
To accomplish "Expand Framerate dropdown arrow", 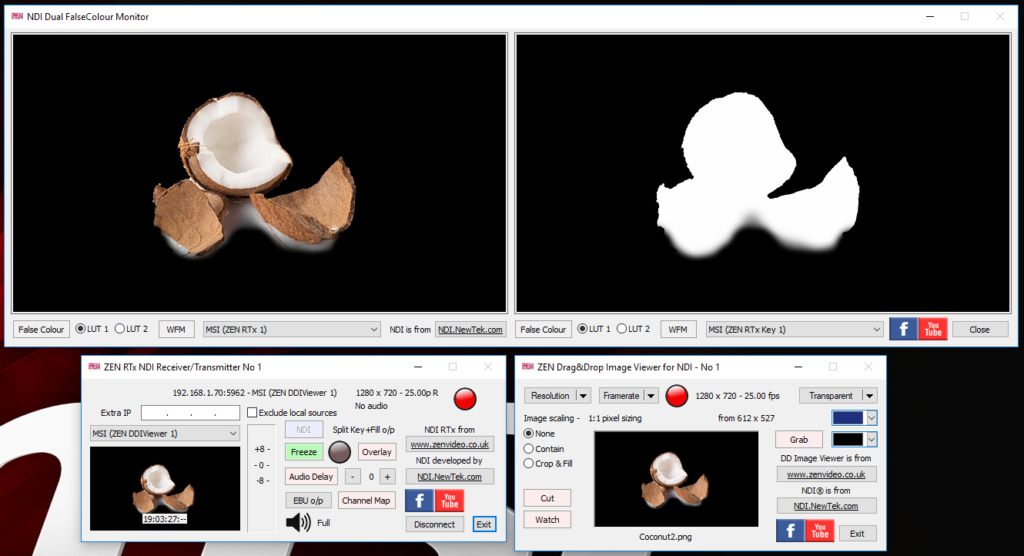I will [650, 396].
